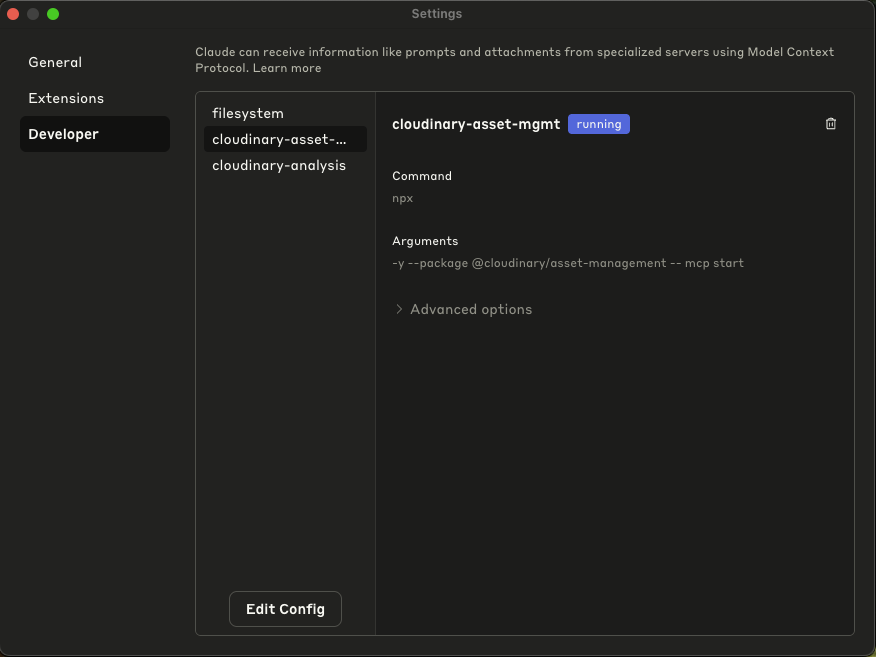The width and height of the screenshot is (876, 657).
Task: Close the Settings window using red button
Action: pyautogui.click(x=13, y=14)
